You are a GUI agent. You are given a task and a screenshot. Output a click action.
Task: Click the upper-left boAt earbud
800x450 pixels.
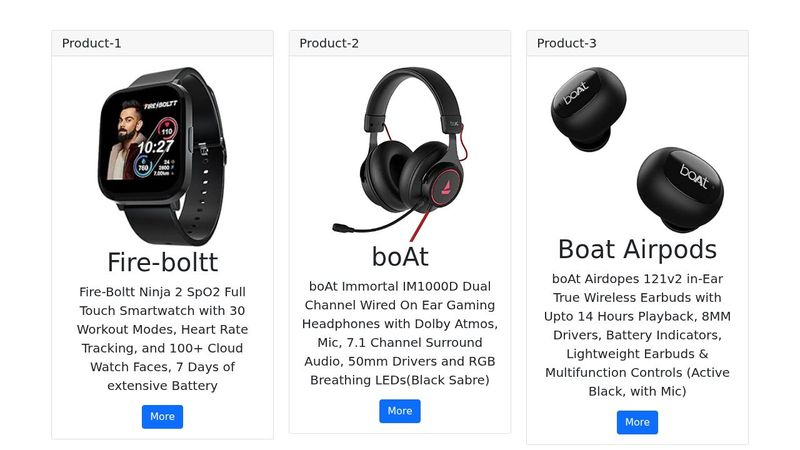[x=588, y=107]
